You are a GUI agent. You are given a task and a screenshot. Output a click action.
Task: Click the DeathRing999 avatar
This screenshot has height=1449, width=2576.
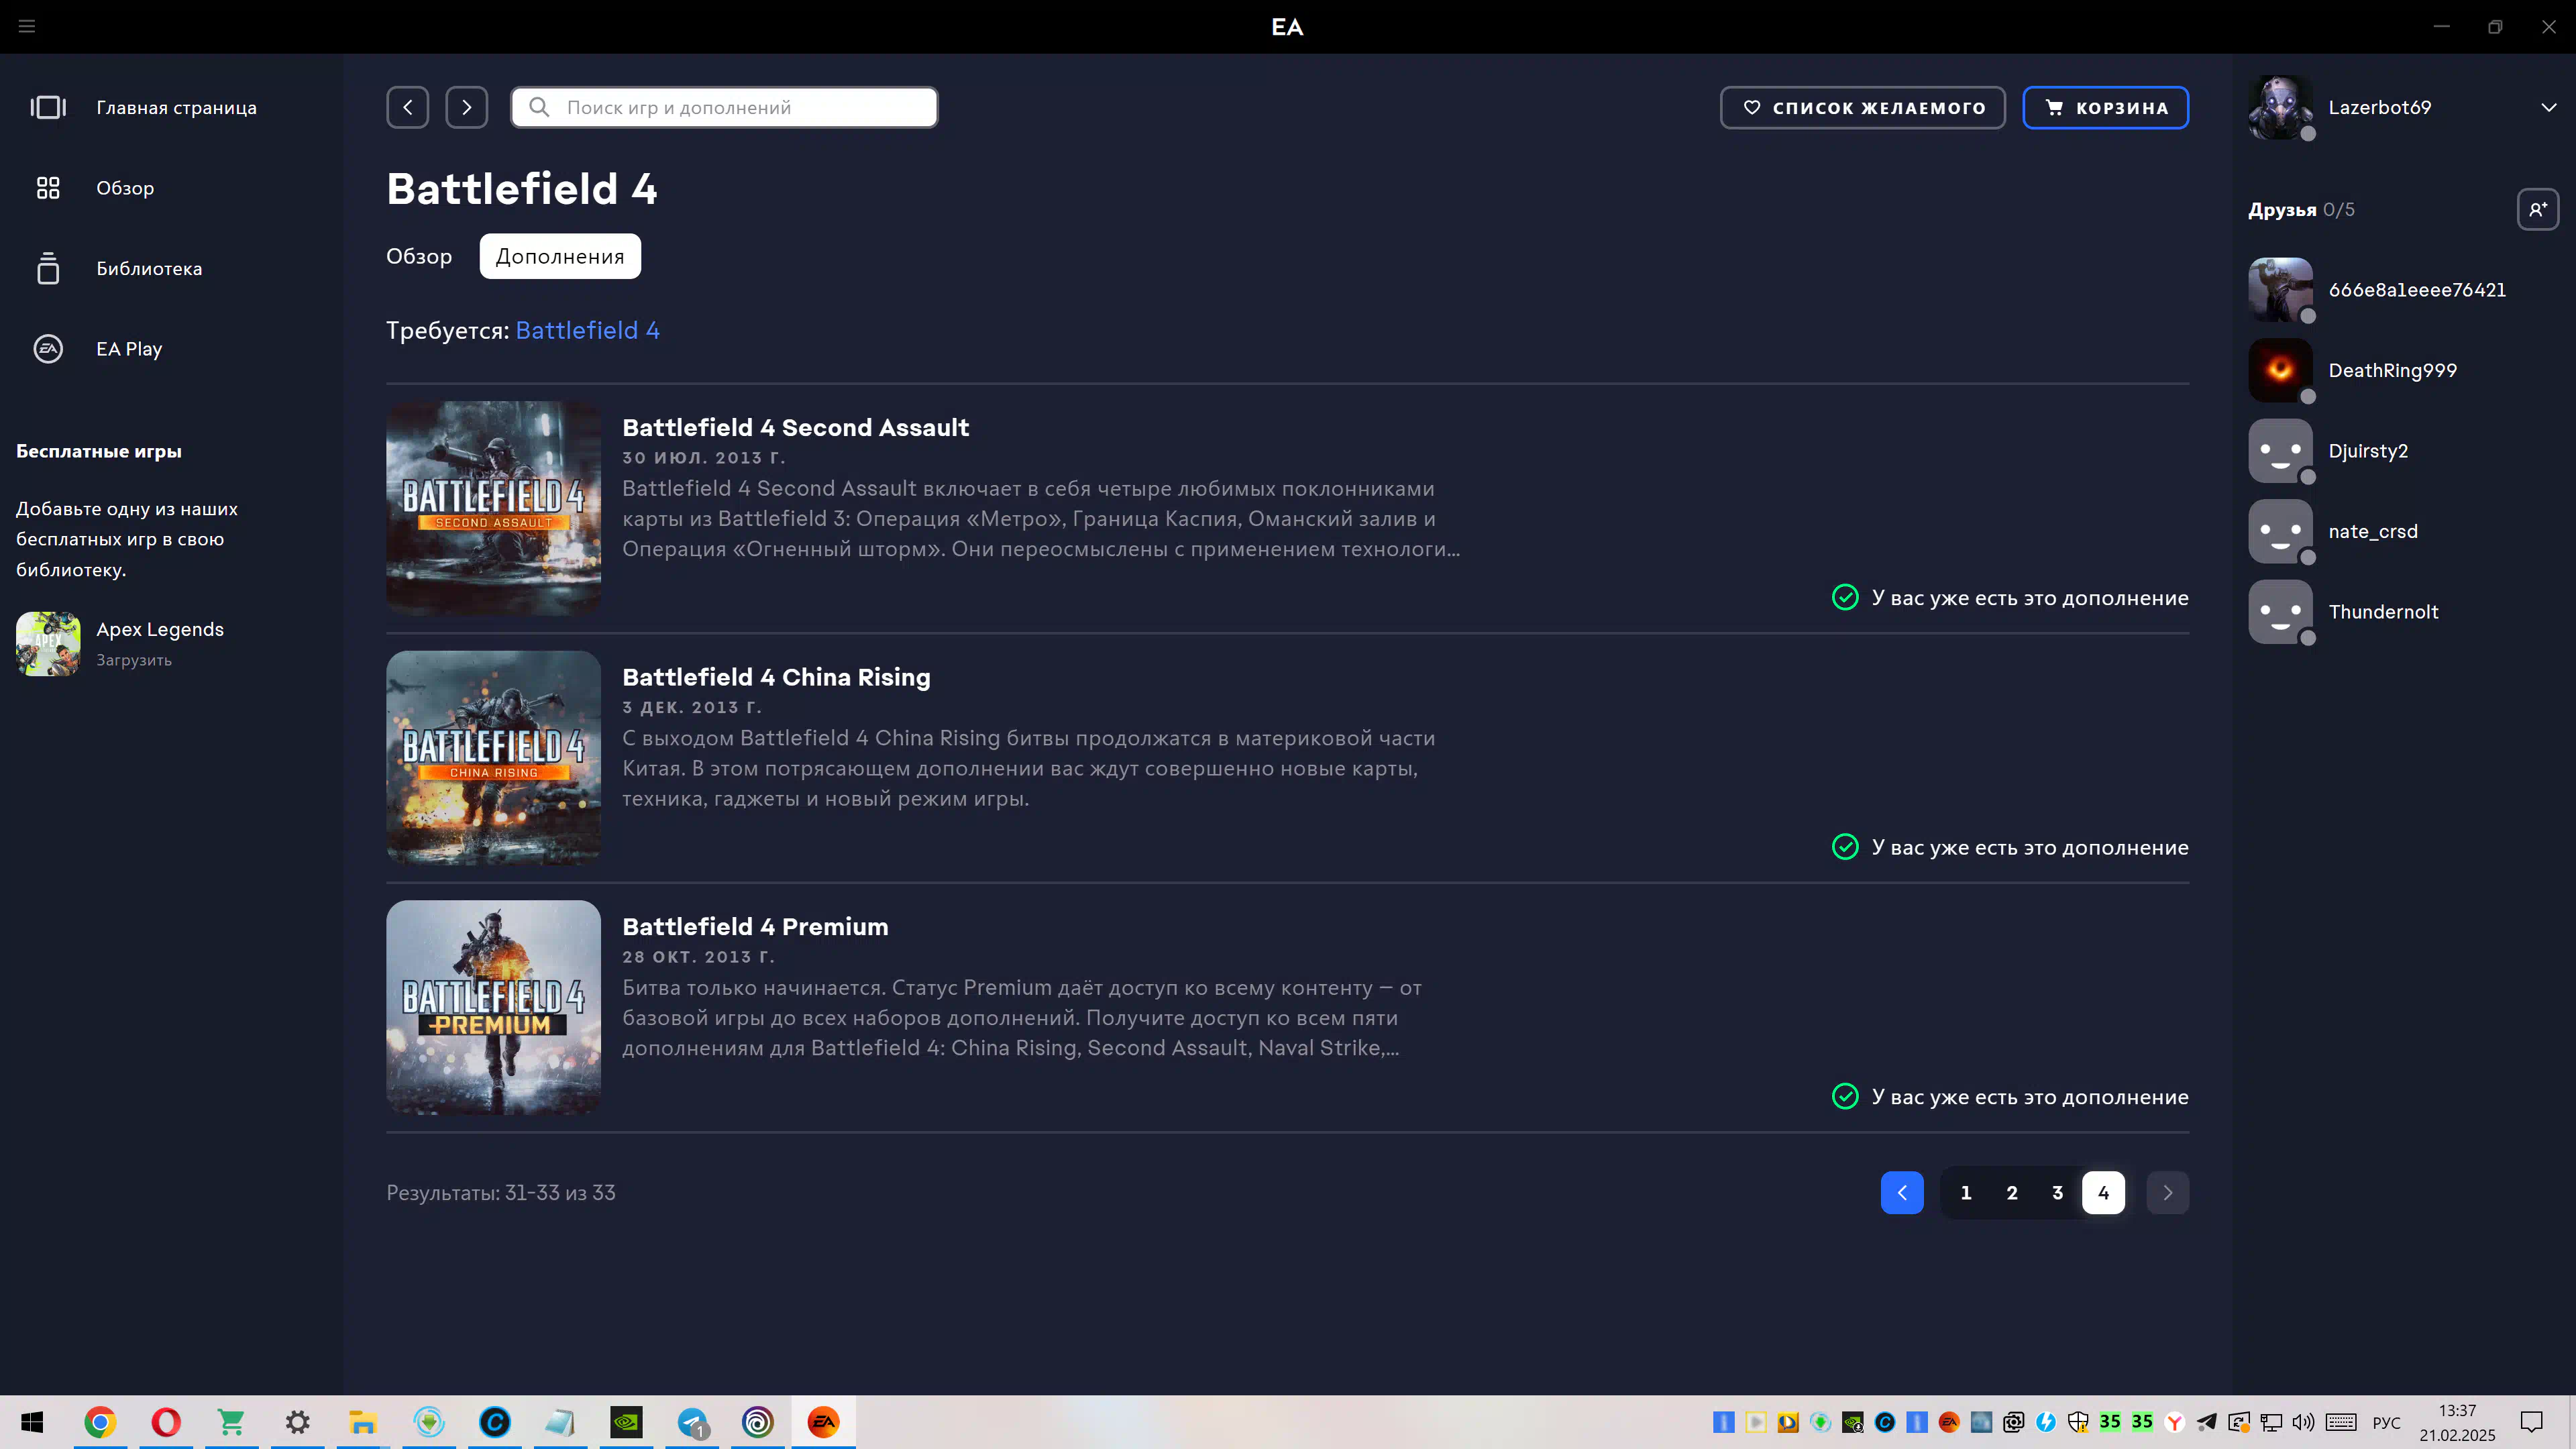tap(2280, 370)
